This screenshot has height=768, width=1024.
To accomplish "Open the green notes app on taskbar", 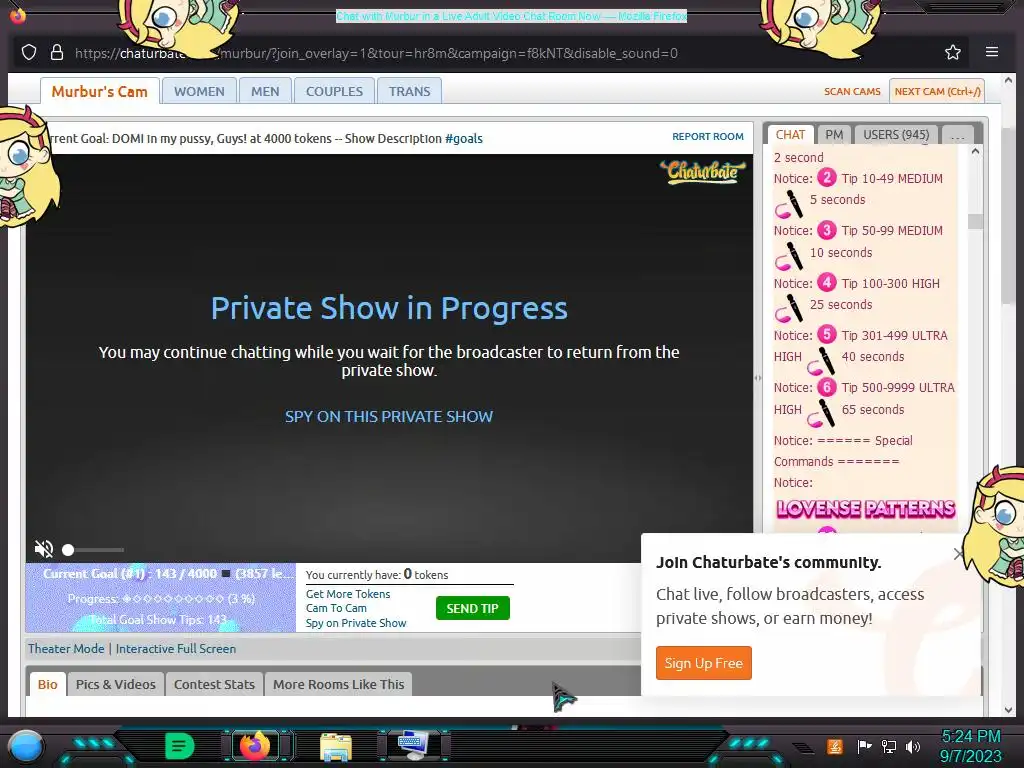I will click(x=180, y=746).
